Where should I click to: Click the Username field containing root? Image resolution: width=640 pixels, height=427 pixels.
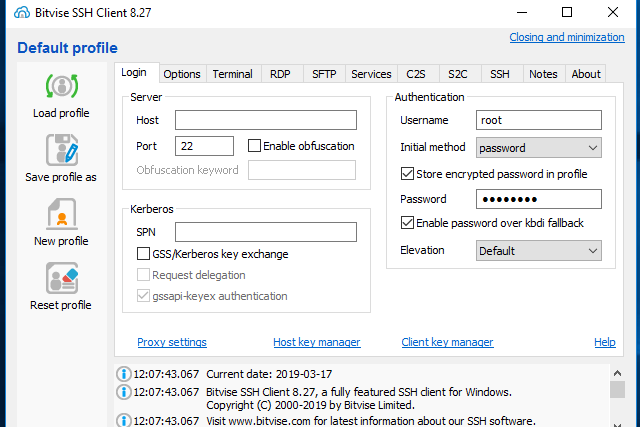(x=539, y=120)
